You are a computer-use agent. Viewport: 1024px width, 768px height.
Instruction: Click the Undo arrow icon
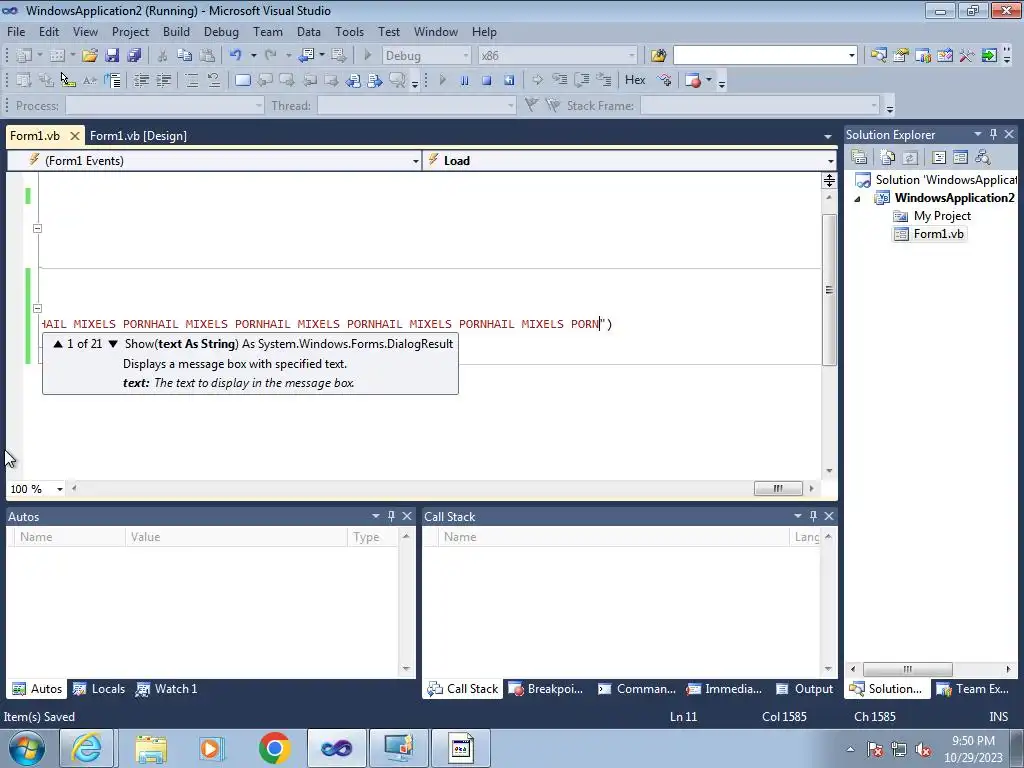(x=236, y=56)
